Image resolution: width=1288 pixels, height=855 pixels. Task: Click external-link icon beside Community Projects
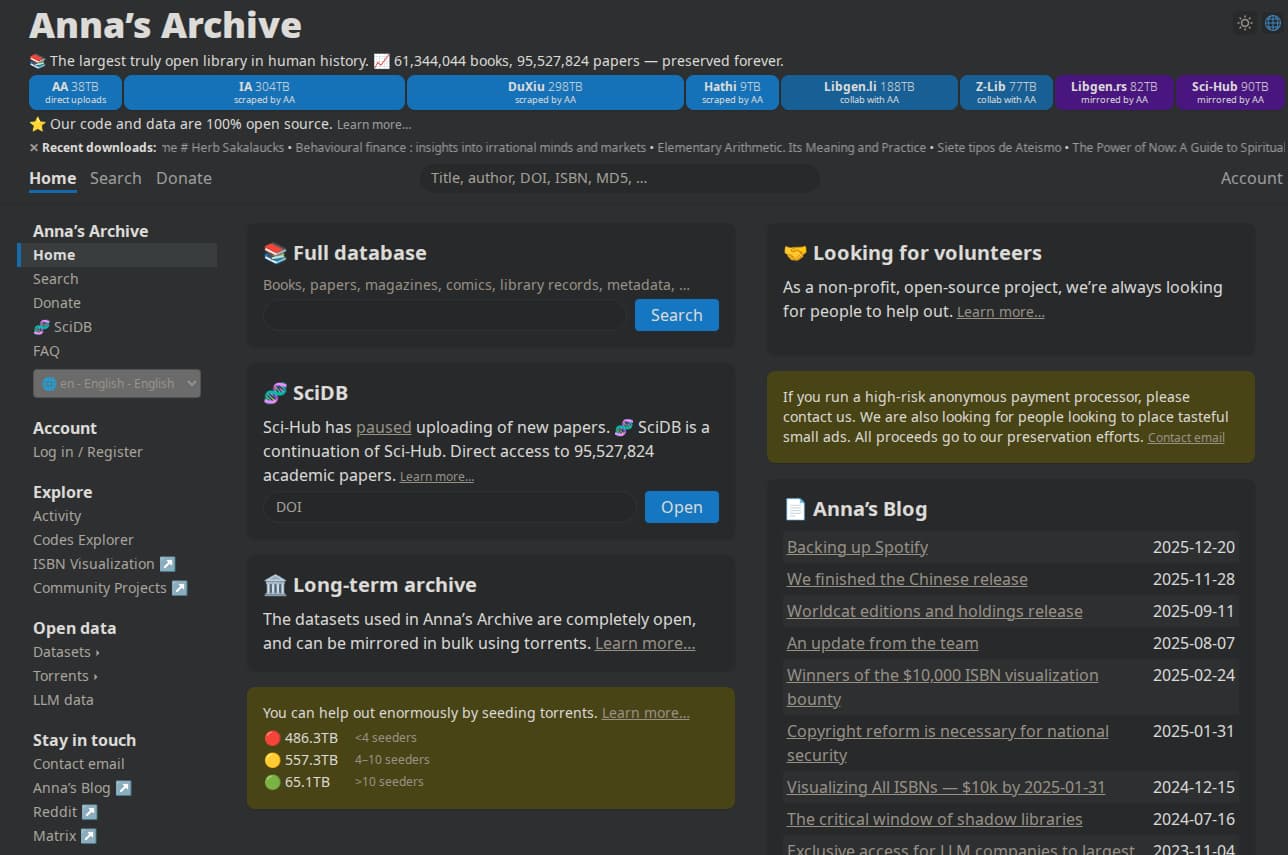pyautogui.click(x=179, y=588)
